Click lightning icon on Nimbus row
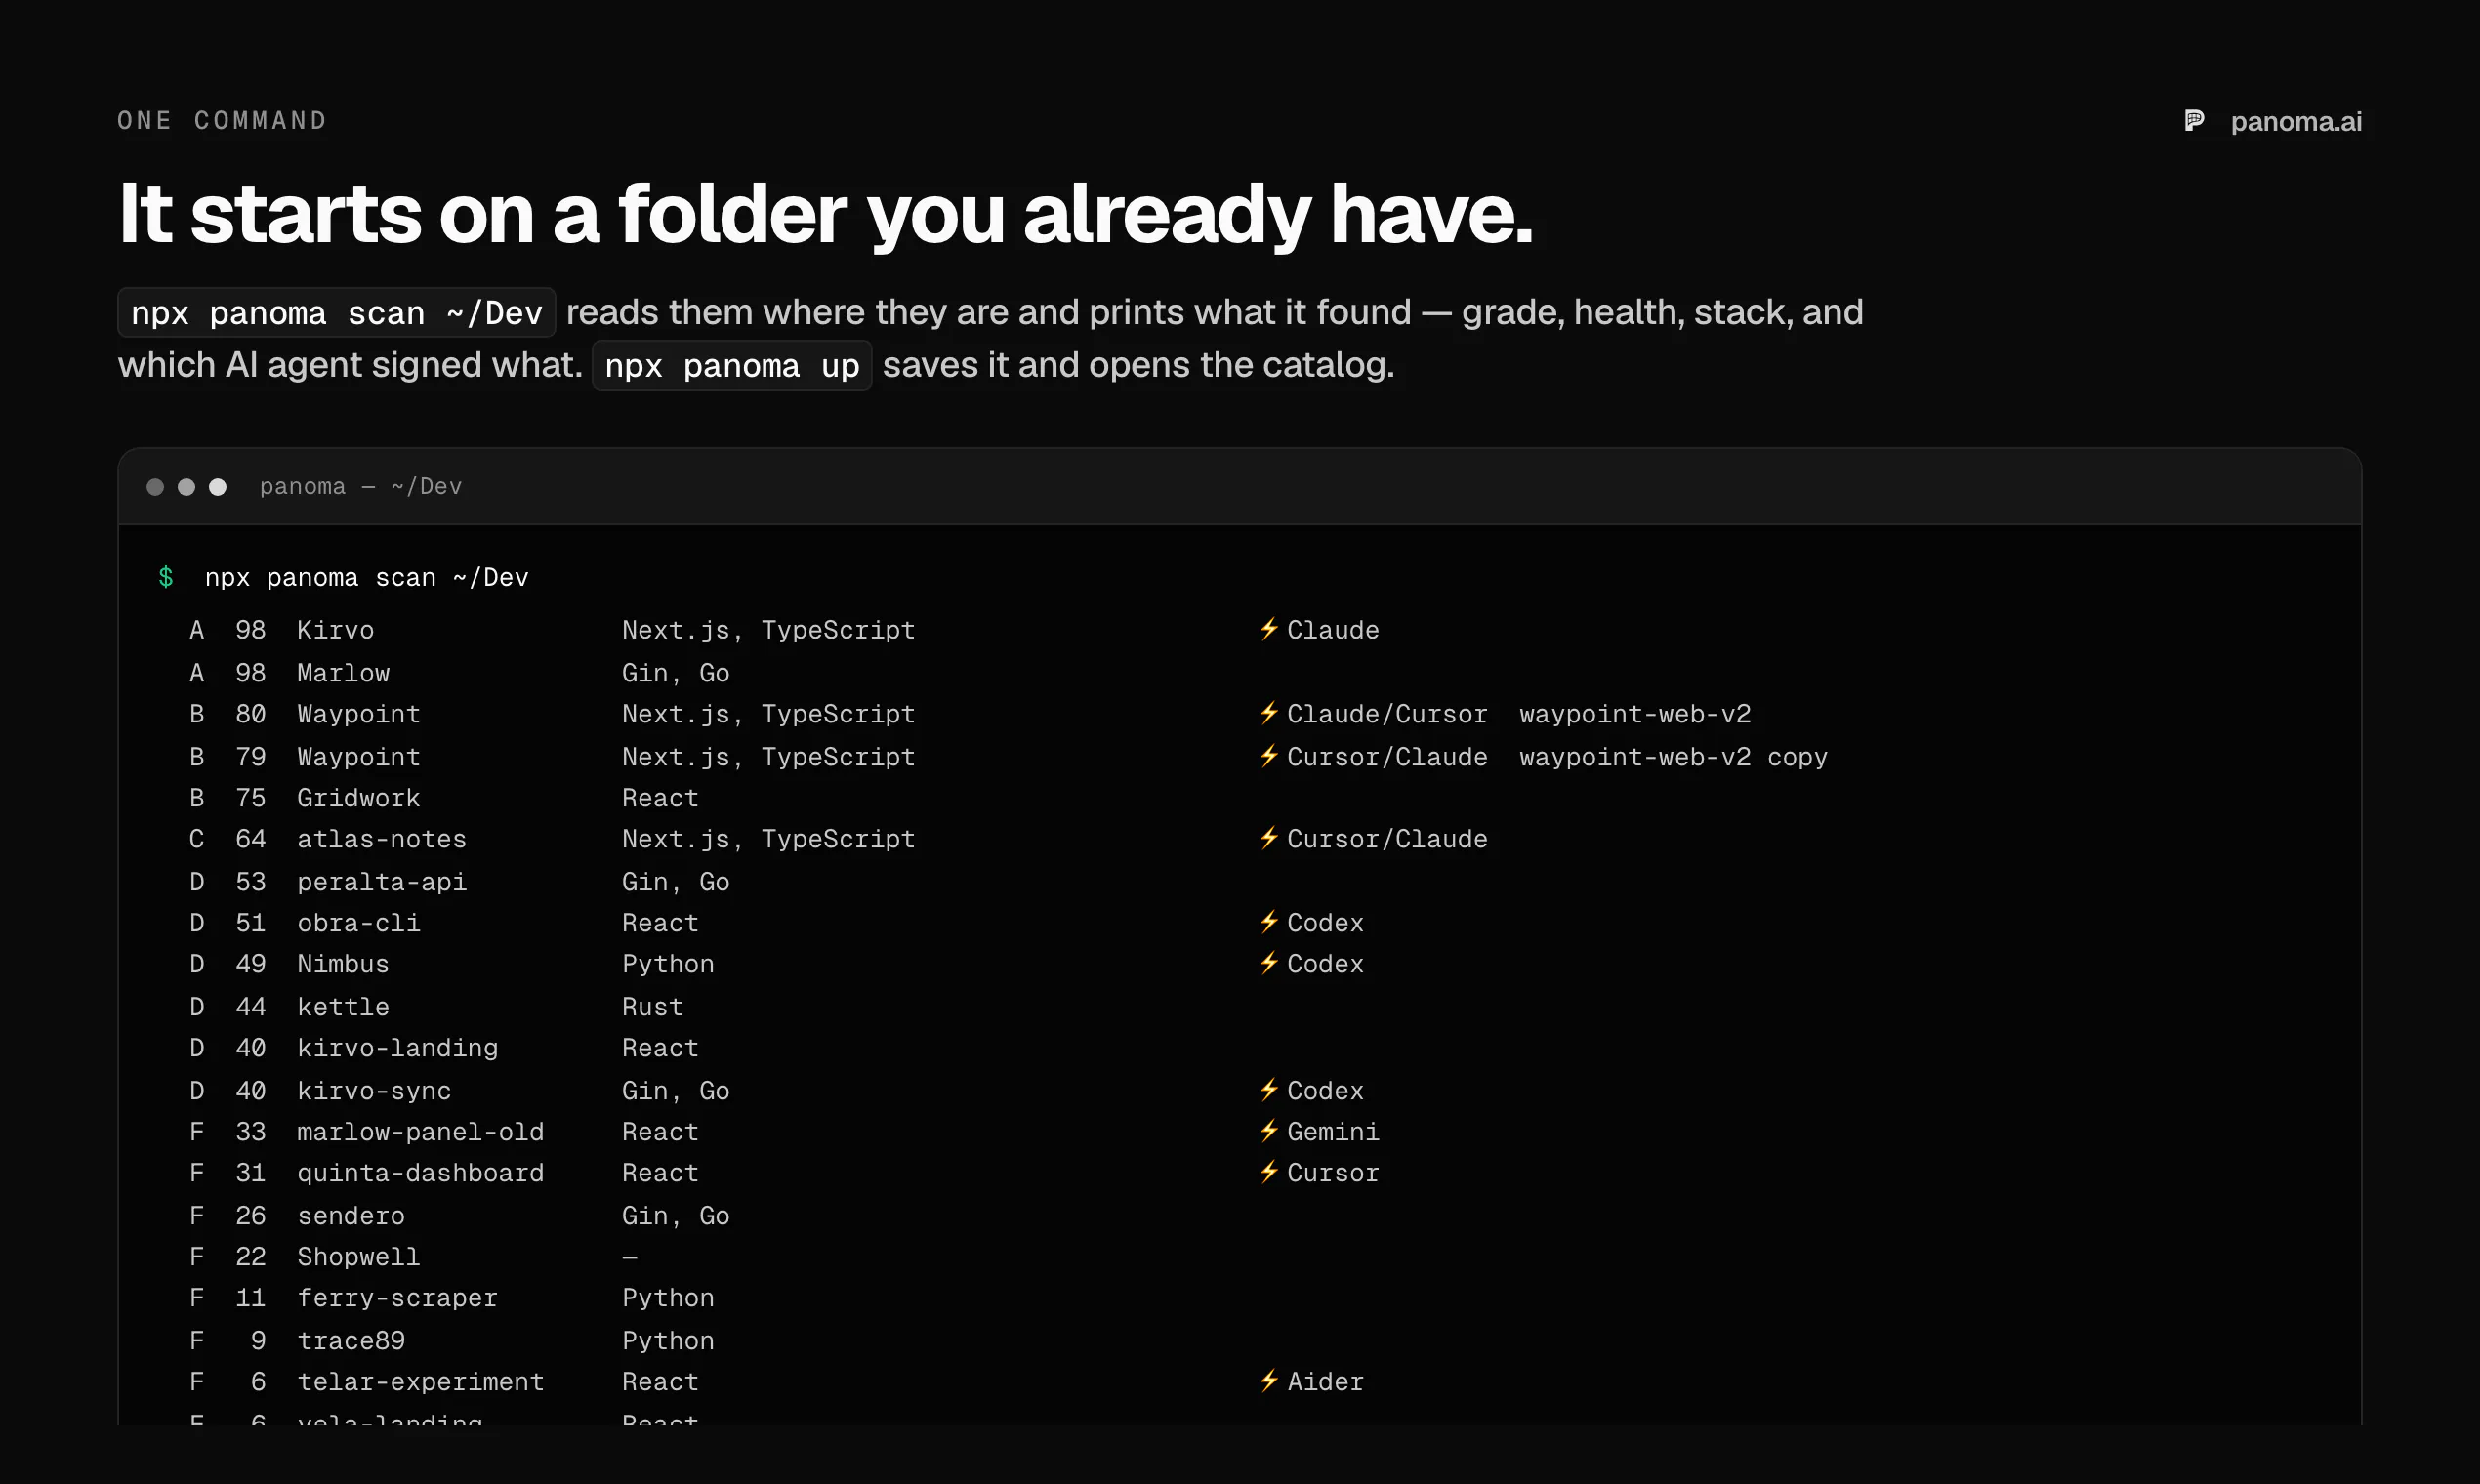Viewport: 2480px width, 1484px height. 1269,963
